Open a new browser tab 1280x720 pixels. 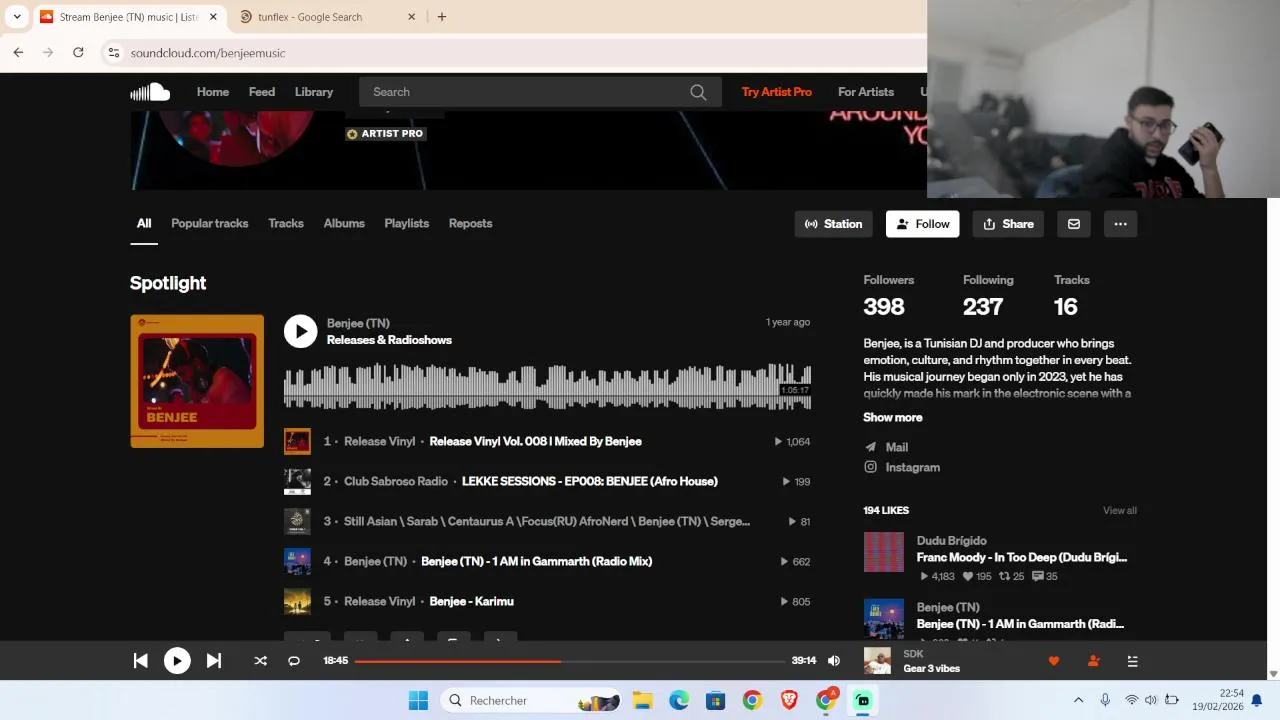click(x=442, y=17)
